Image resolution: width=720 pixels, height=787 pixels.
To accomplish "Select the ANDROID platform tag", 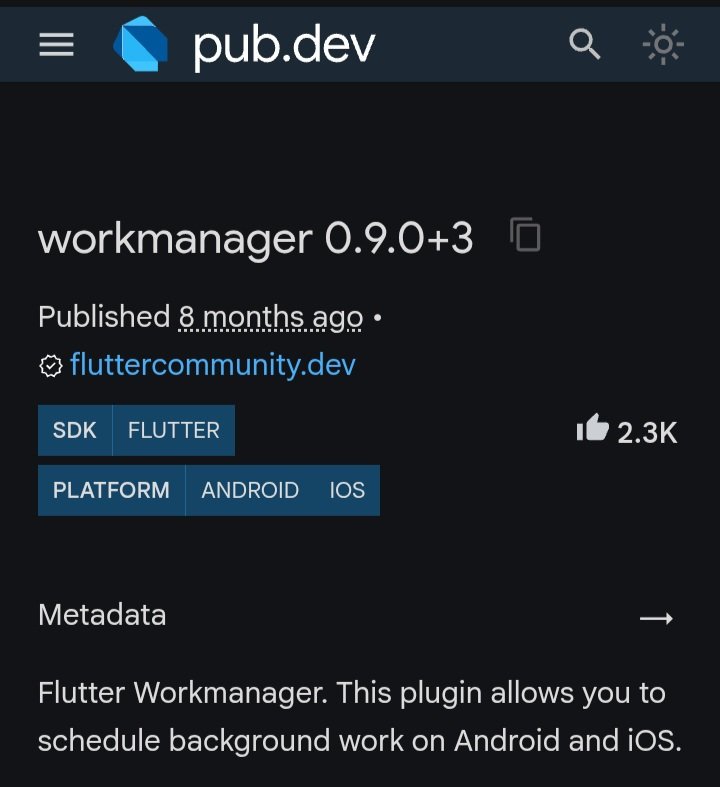I will 250,490.
